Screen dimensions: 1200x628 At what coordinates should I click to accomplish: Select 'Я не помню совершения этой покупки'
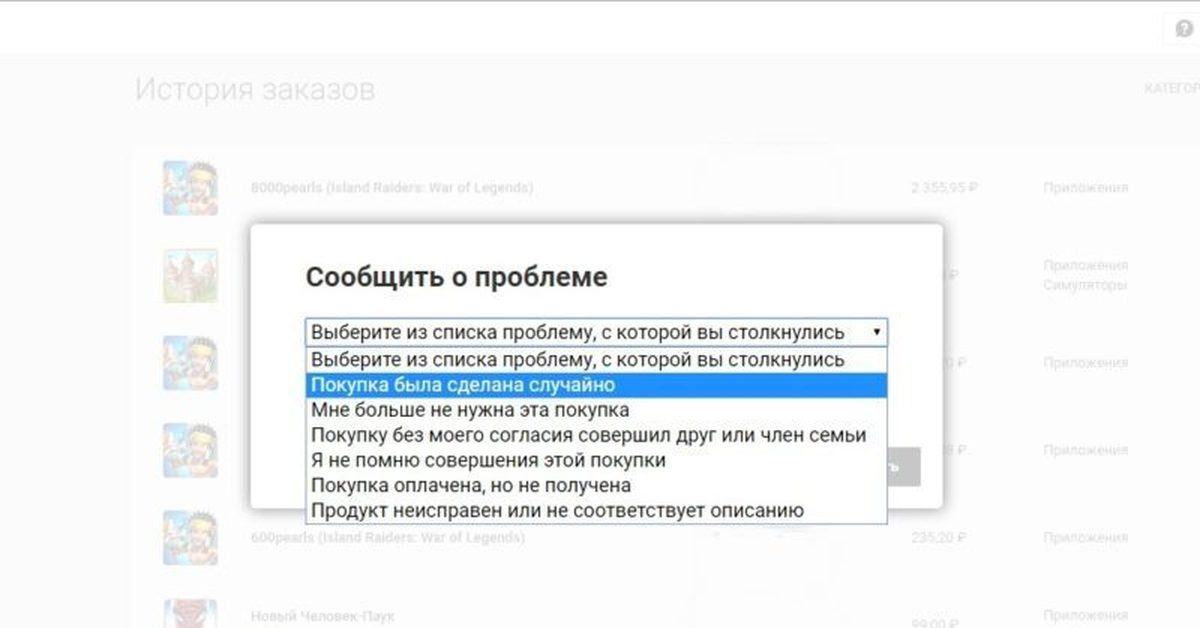[x=596, y=460]
